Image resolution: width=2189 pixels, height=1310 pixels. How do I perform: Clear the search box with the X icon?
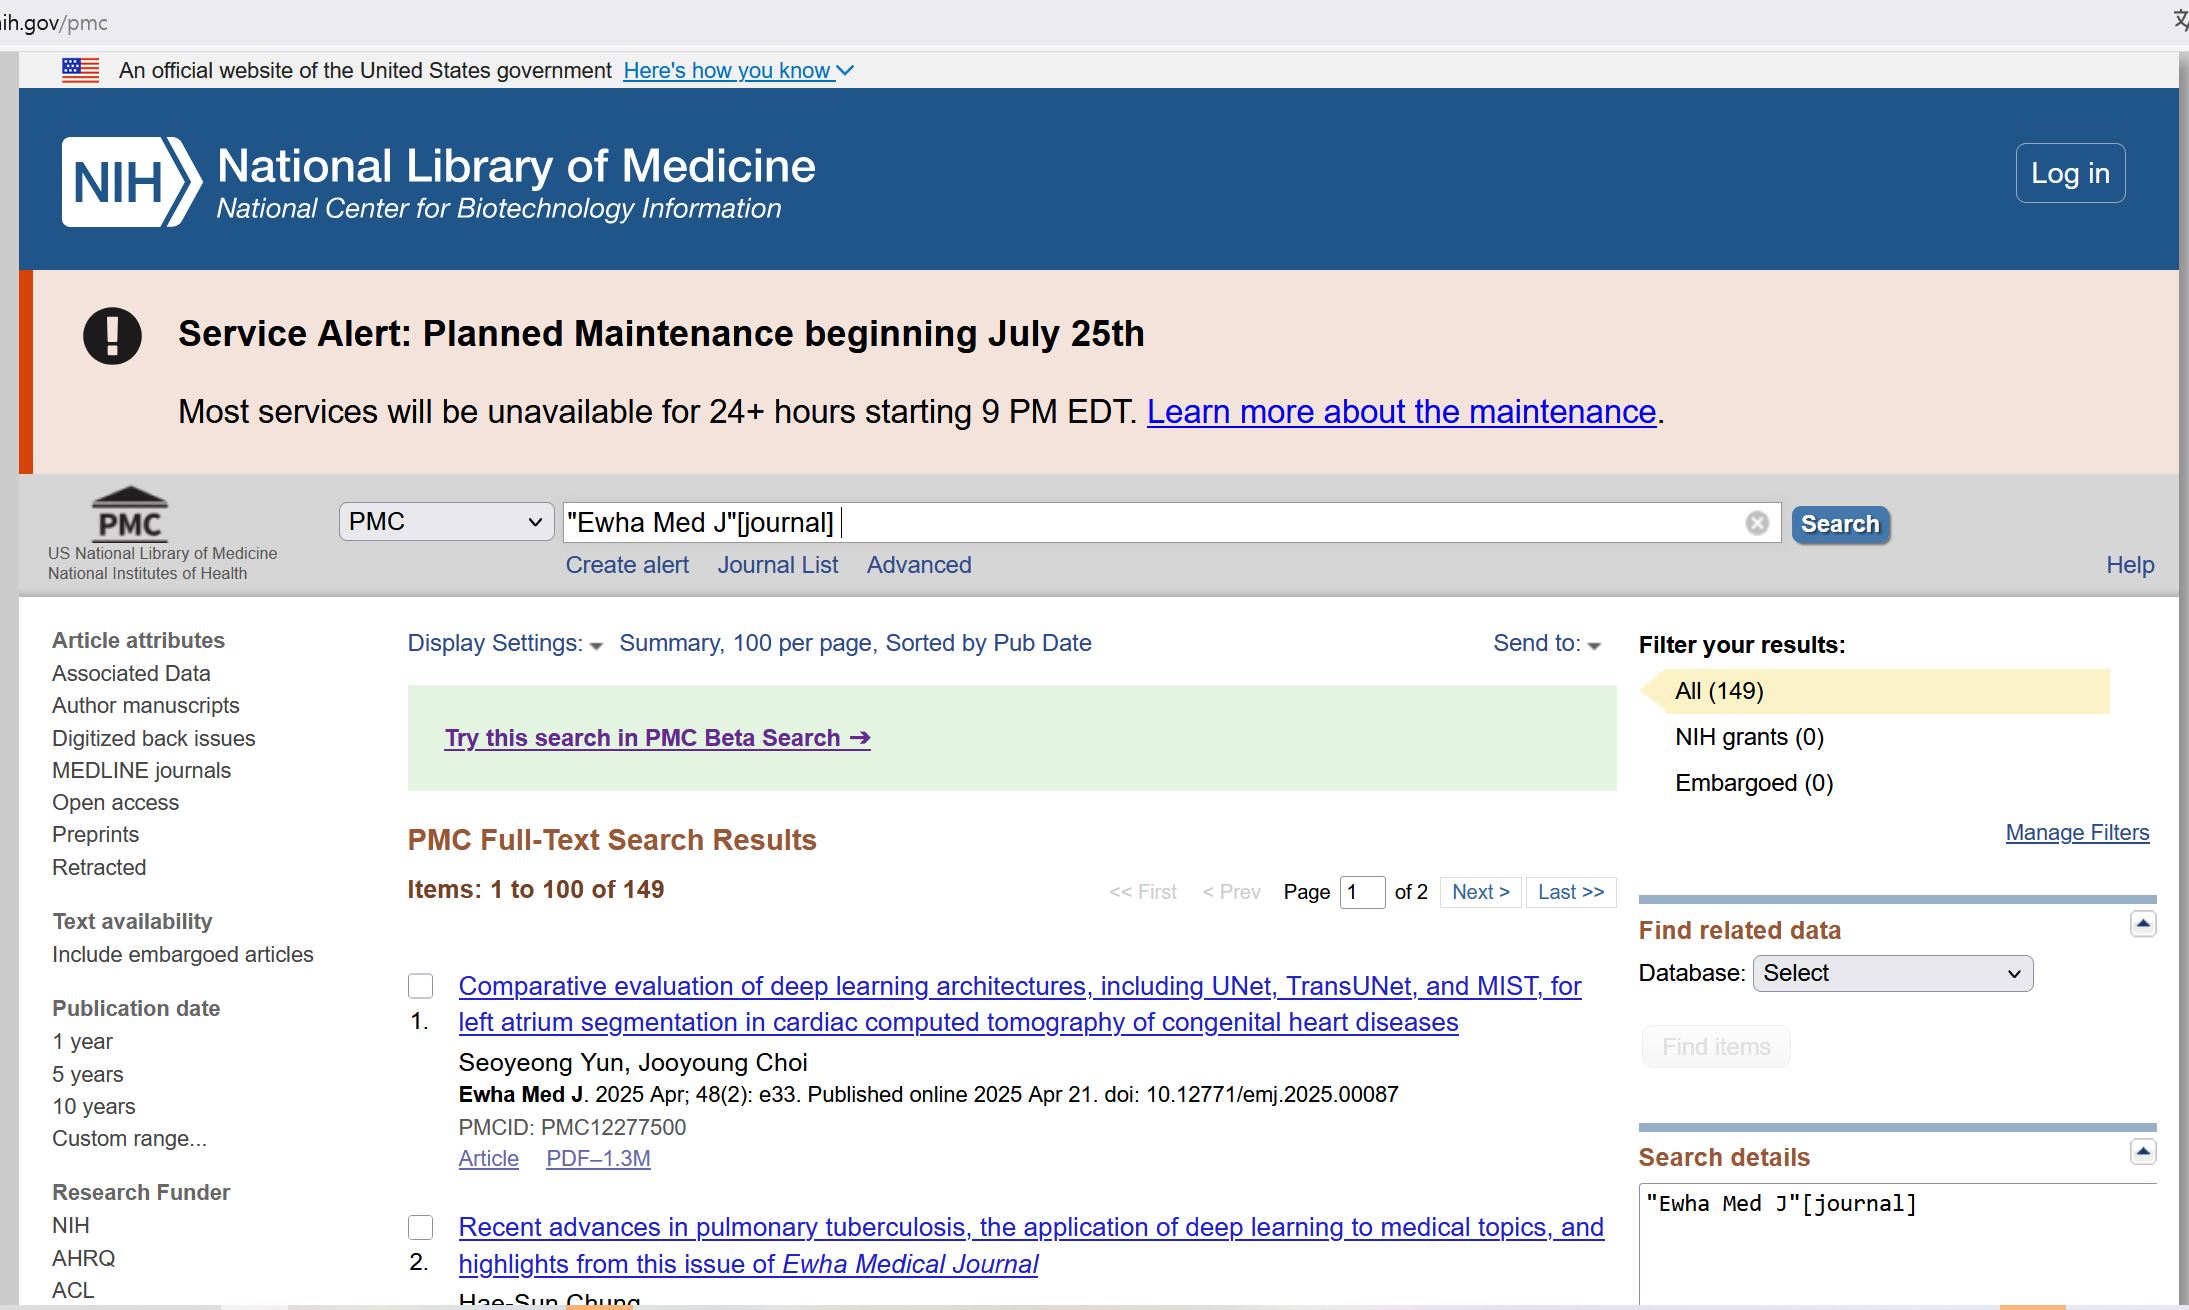click(x=1757, y=523)
